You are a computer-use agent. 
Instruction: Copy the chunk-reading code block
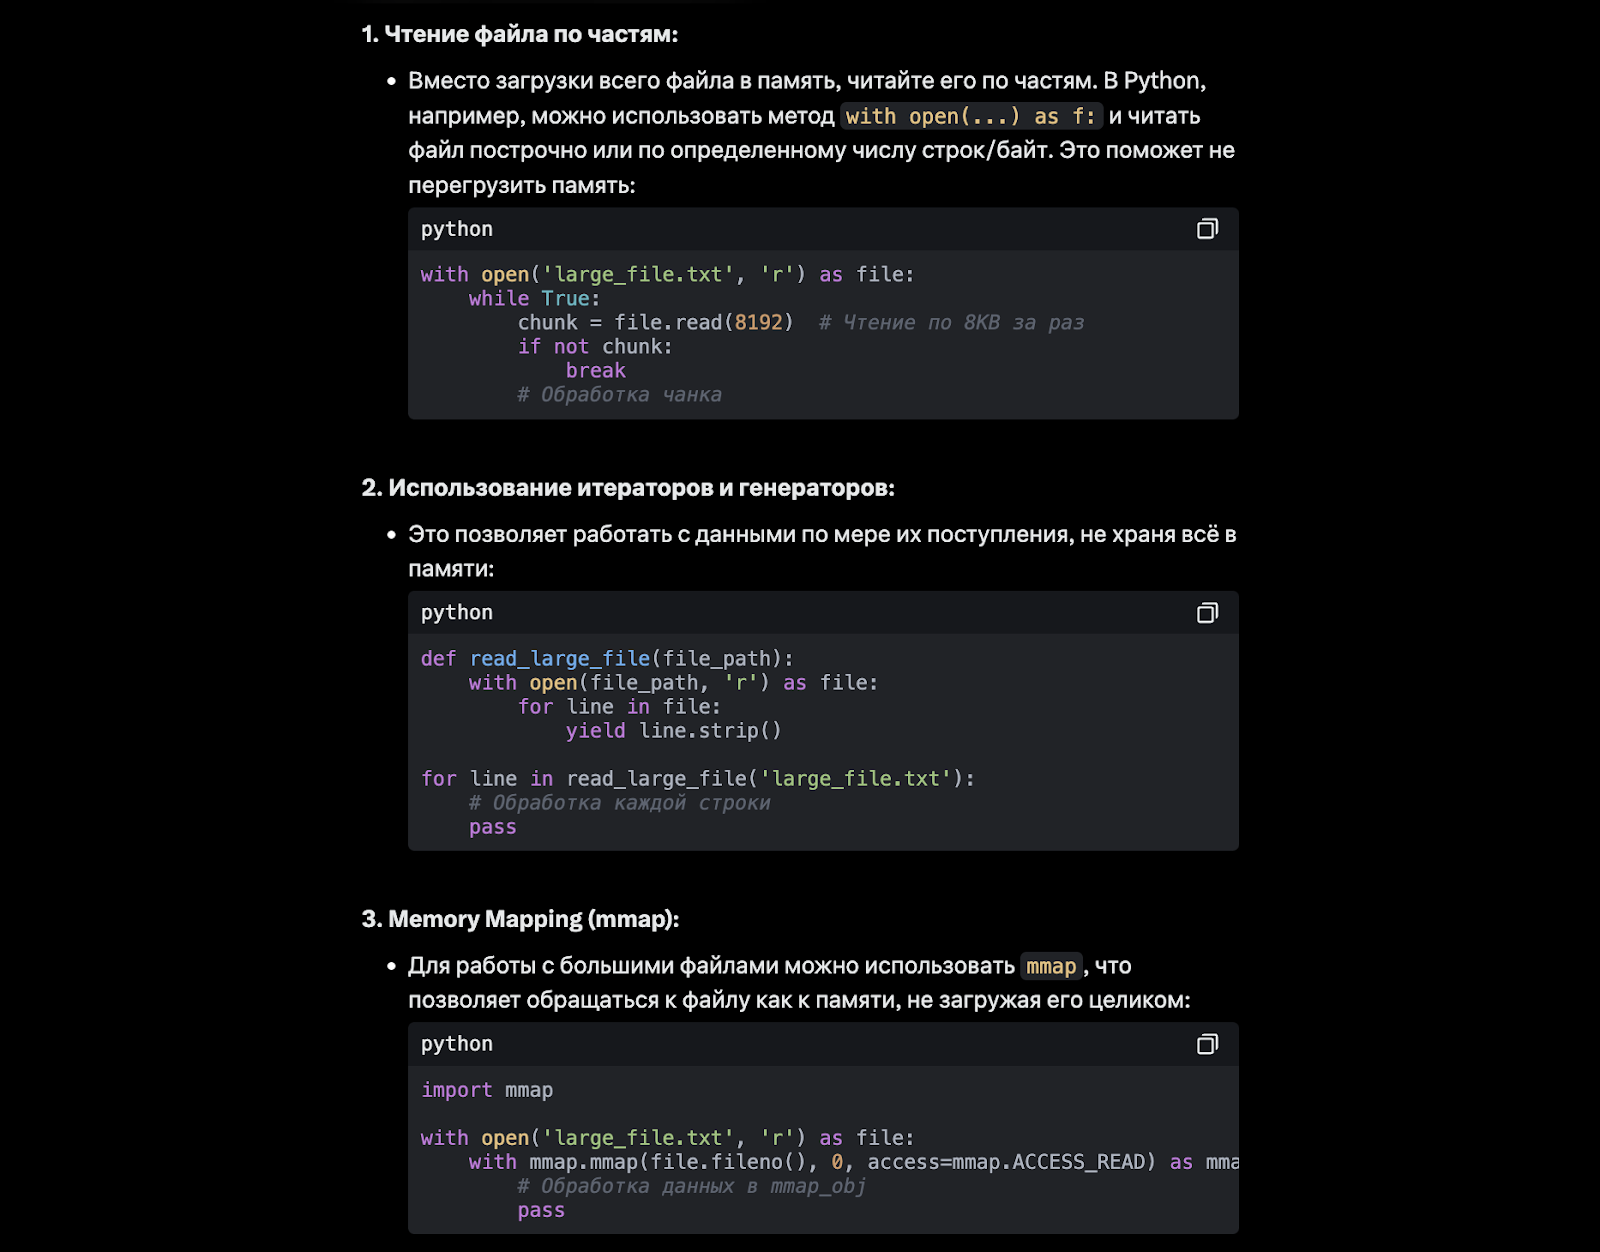coord(1207,229)
